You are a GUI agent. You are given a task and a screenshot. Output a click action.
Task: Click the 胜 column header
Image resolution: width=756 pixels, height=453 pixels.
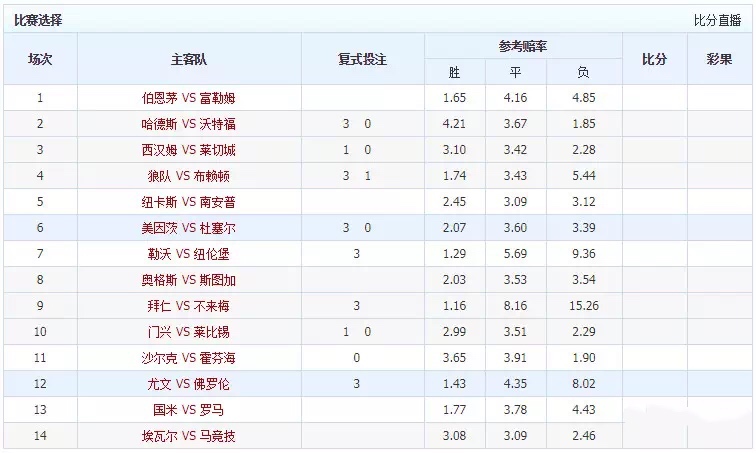click(x=455, y=72)
